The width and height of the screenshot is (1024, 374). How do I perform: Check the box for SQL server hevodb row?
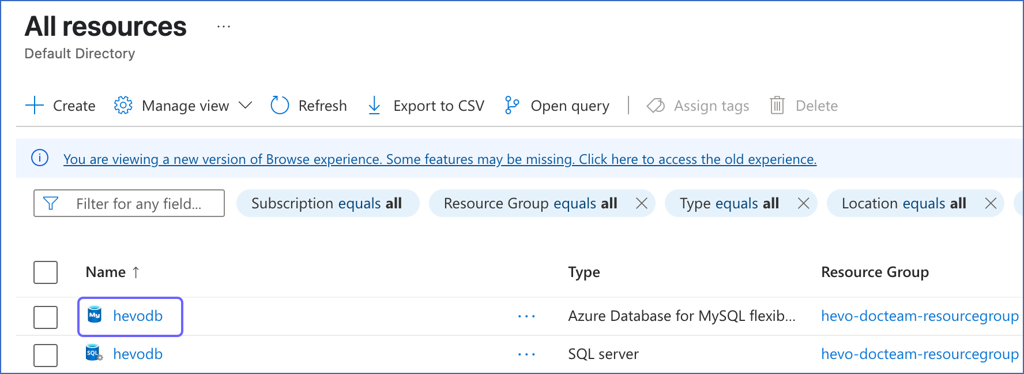pyautogui.click(x=46, y=355)
